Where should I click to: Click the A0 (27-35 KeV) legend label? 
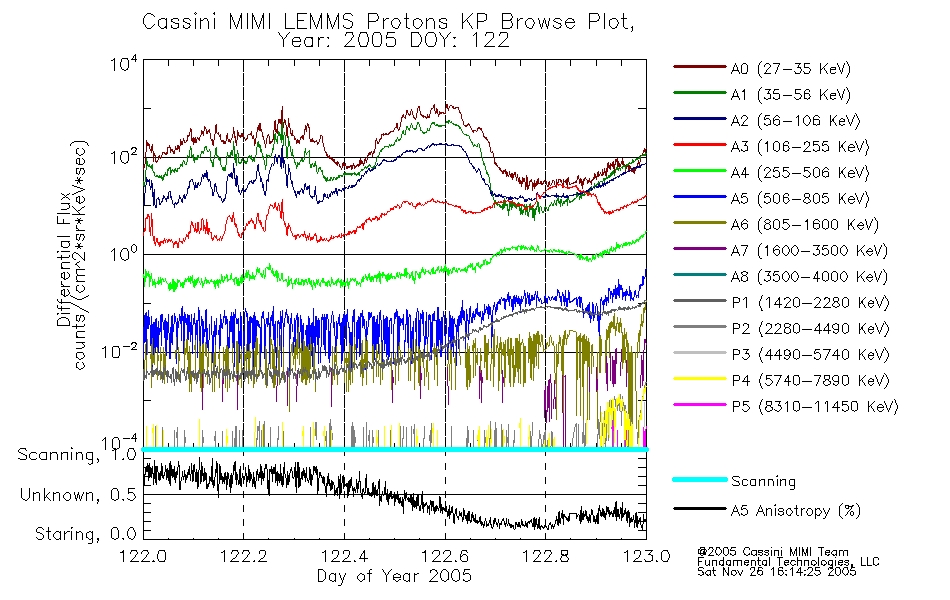click(x=791, y=68)
